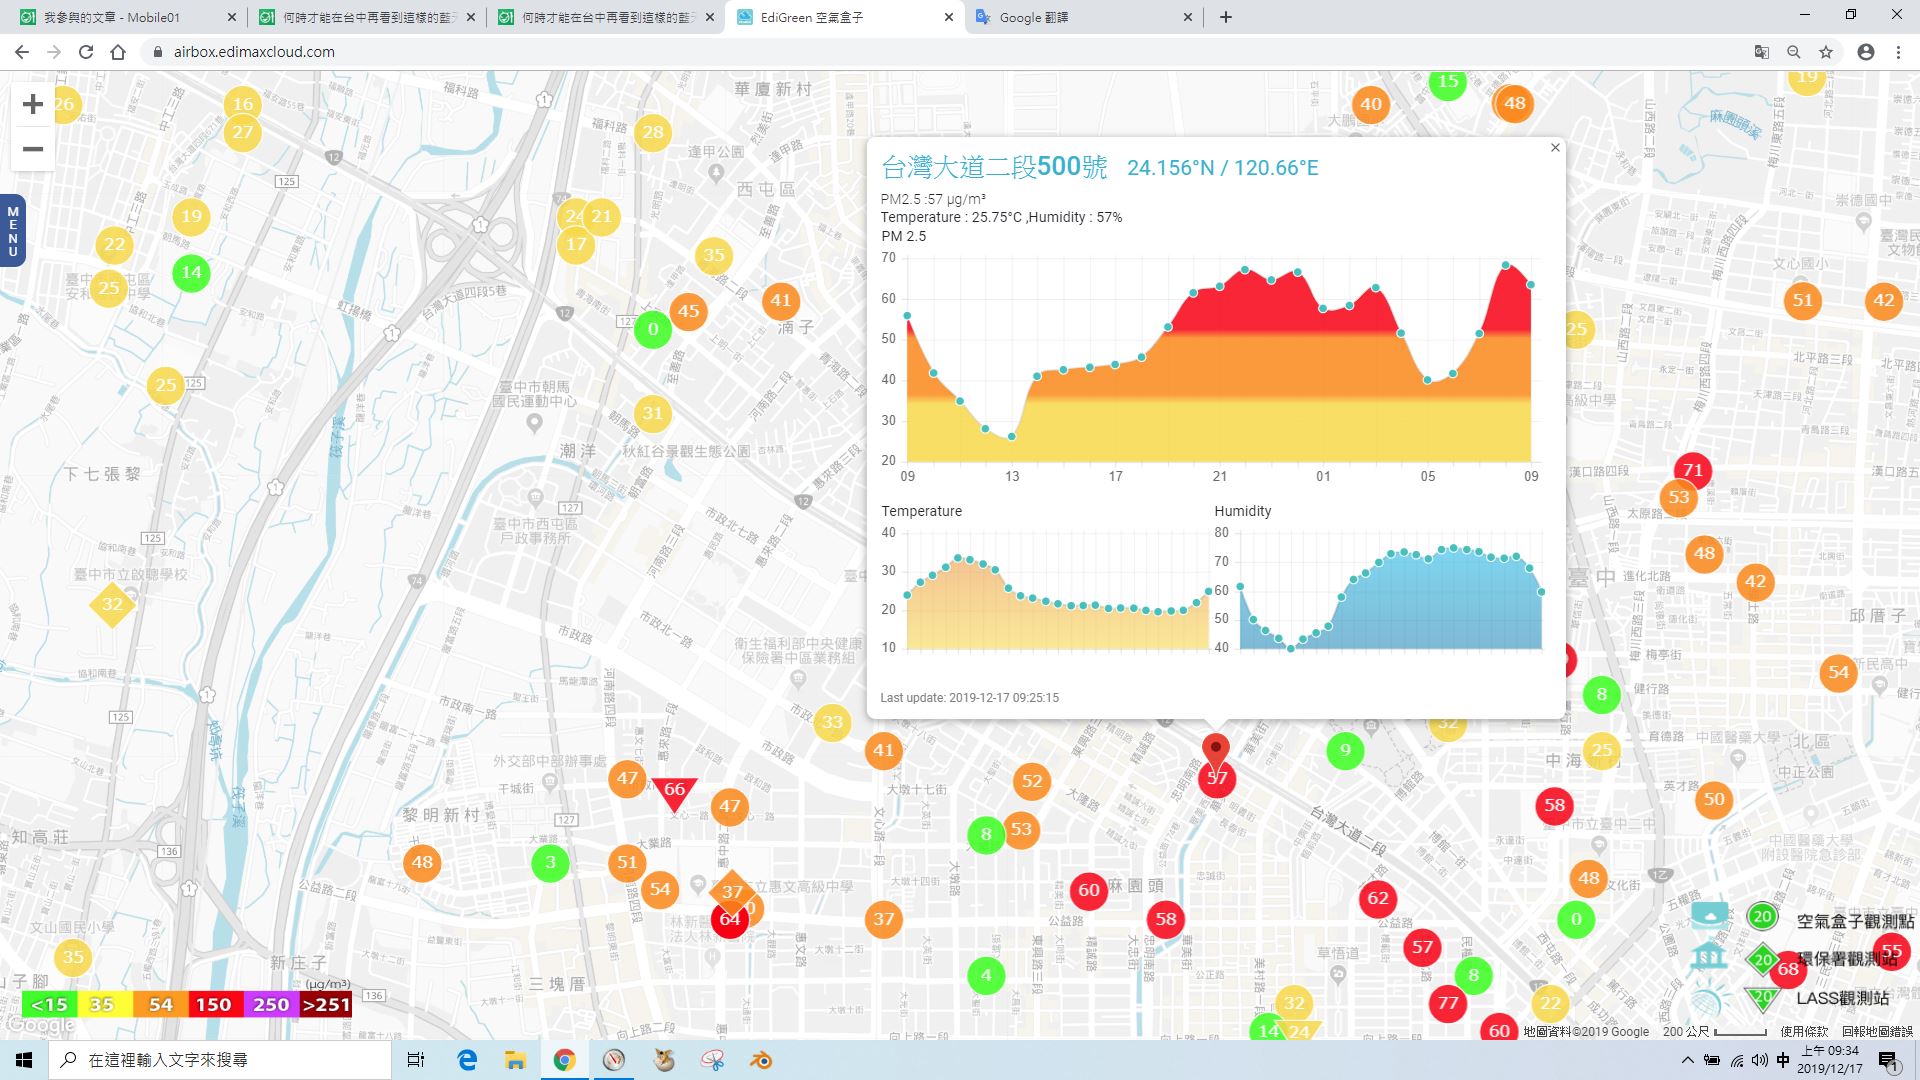Viewport: 1920px width, 1080px height.
Task: Click the red location pin marker
Action: tap(1215, 750)
